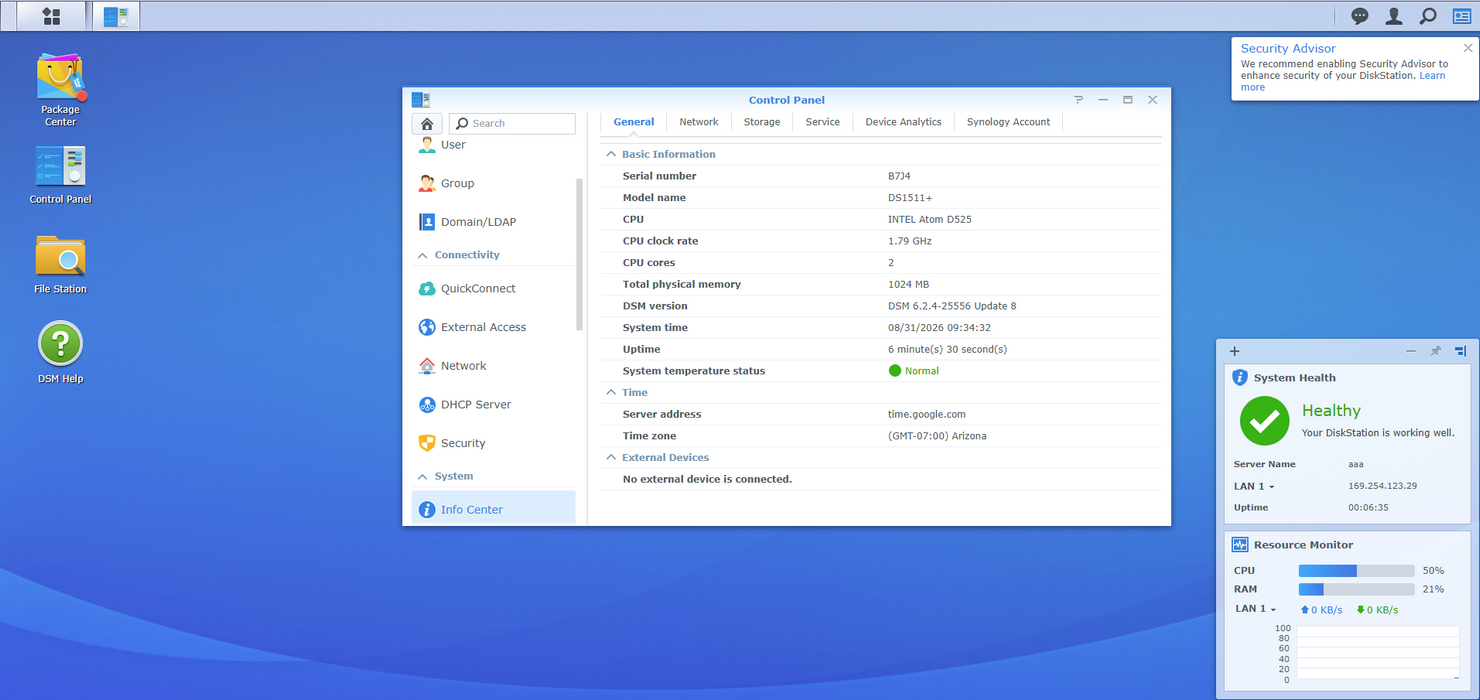Switch to the Service tab
Screen dimensions: 1480x700
pyautogui.click(x=823, y=122)
